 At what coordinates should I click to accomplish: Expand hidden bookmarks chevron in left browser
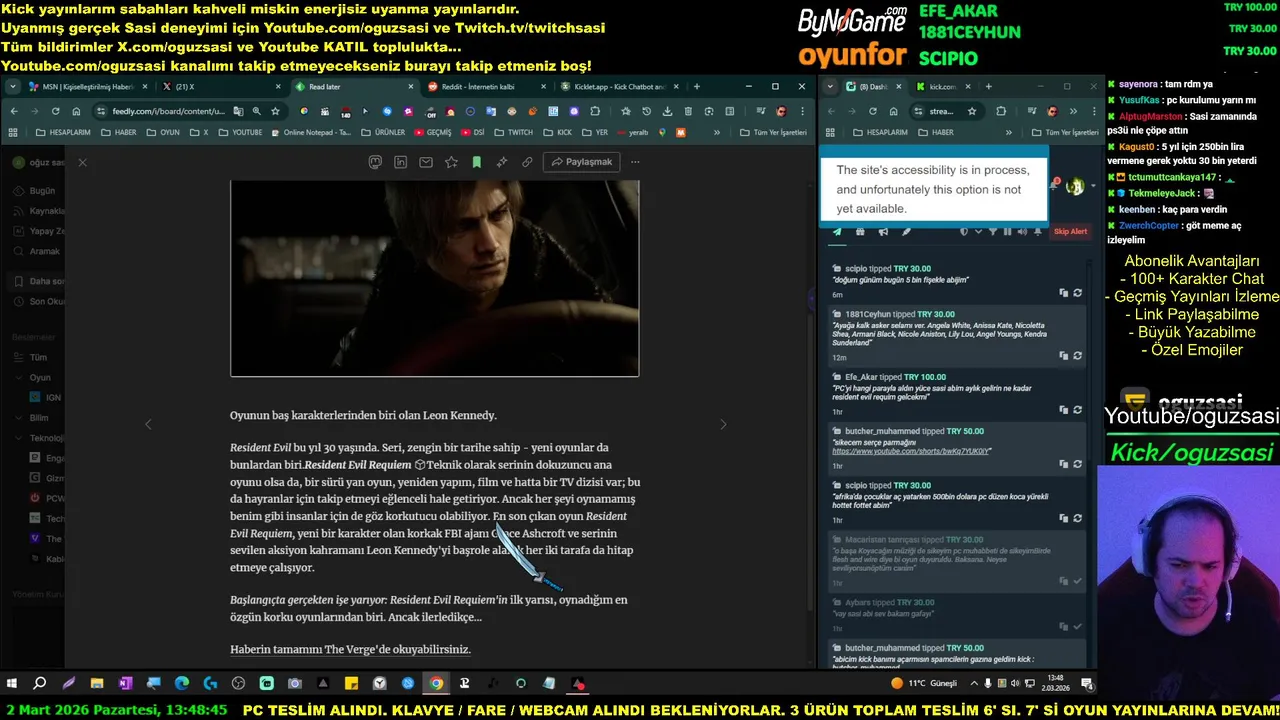pyautogui.click(x=717, y=132)
